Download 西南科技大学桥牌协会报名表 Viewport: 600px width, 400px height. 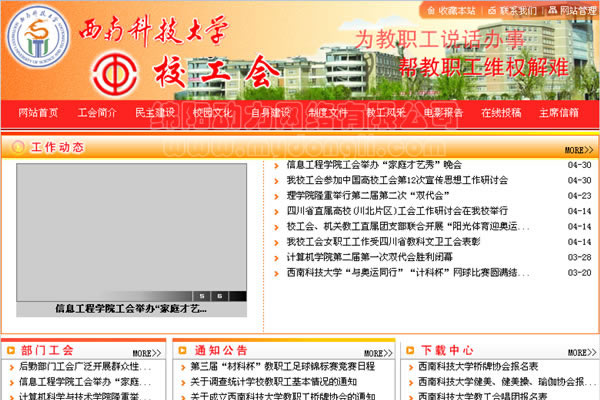478,366
